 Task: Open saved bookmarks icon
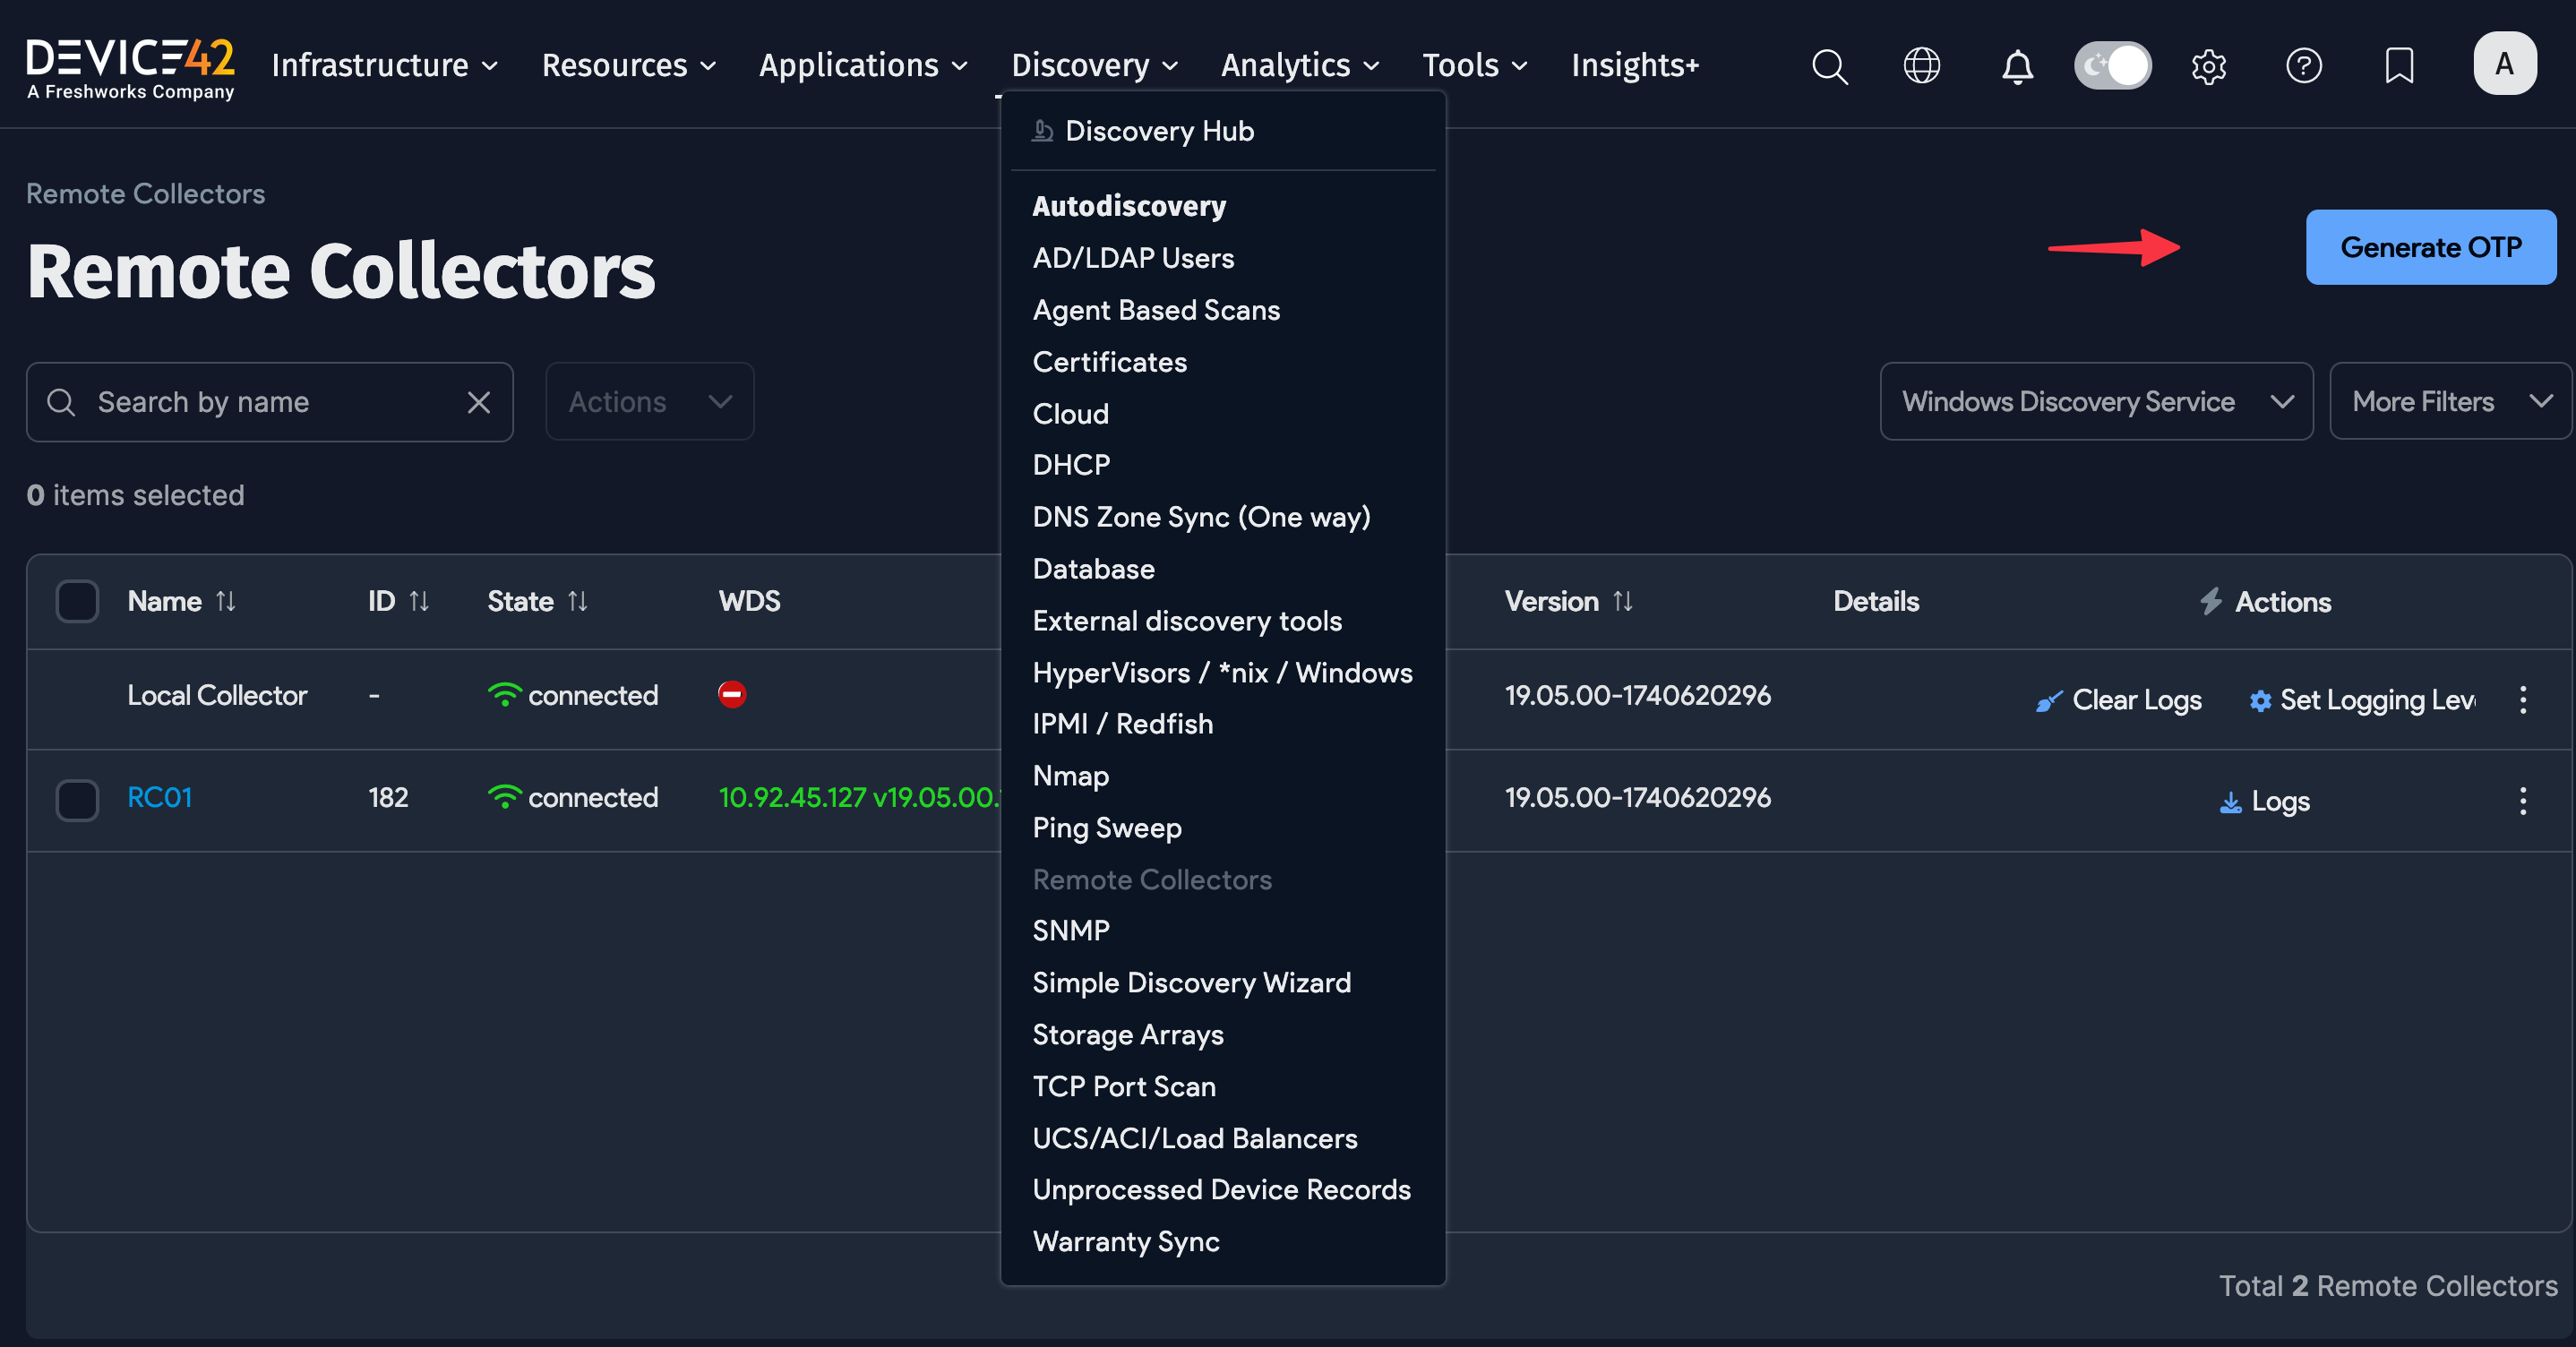(x=2399, y=66)
